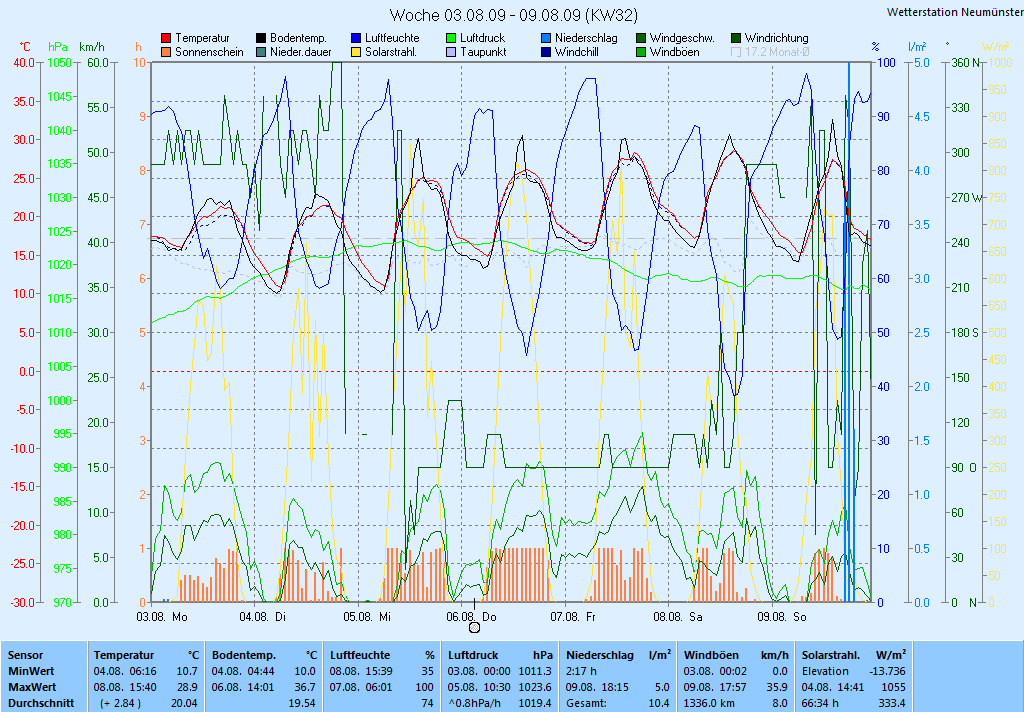
Task: Click the black Bodentemp. legend swatch
Action: click(261, 39)
